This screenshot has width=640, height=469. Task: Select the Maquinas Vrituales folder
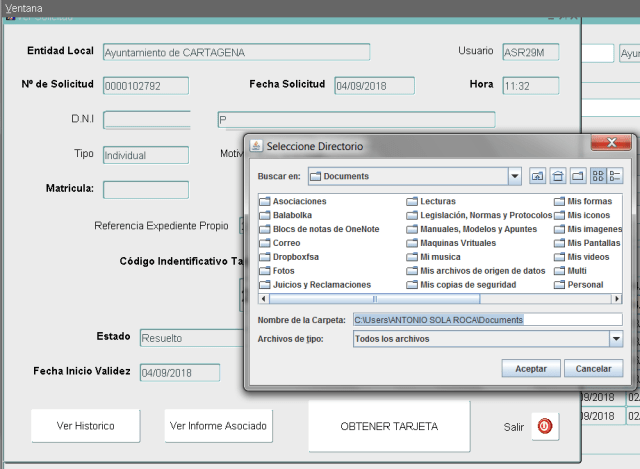click(451, 243)
